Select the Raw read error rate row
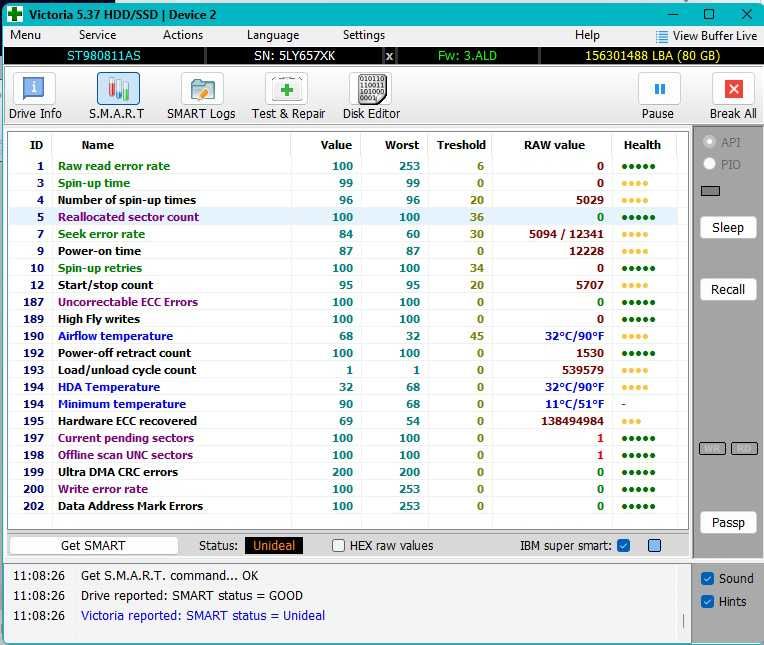Image resolution: width=764 pixels, height=645 pixels. pyautogui.click(x=343, y=166)
